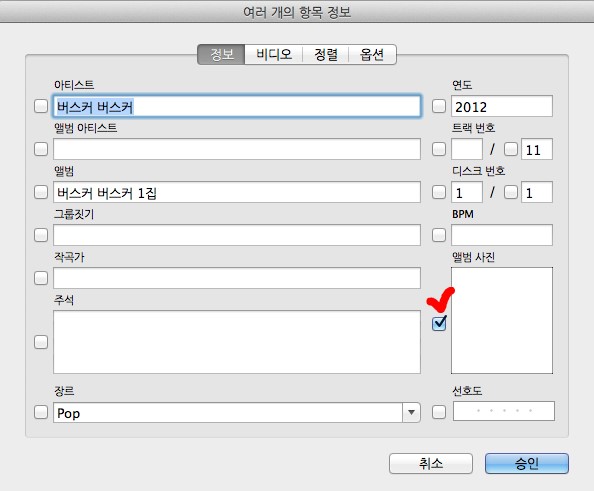594x491 pixels.
Task: Check the 주석 comments checkbox
Action: pos(41,342)
